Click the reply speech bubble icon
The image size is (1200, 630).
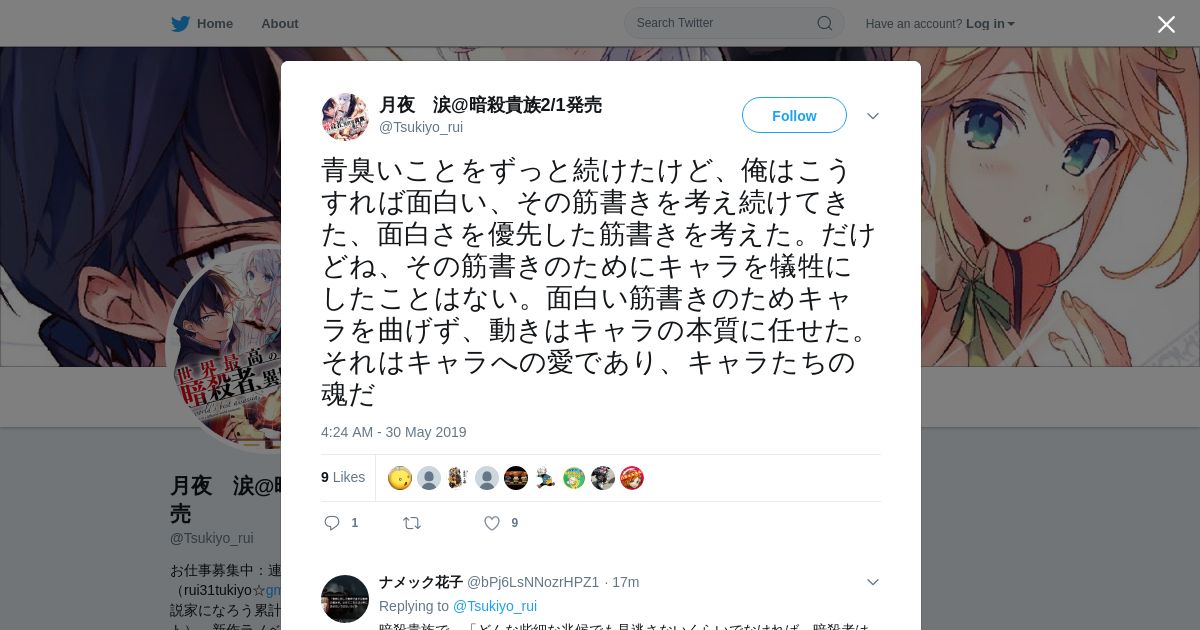[x=333, y=523]
